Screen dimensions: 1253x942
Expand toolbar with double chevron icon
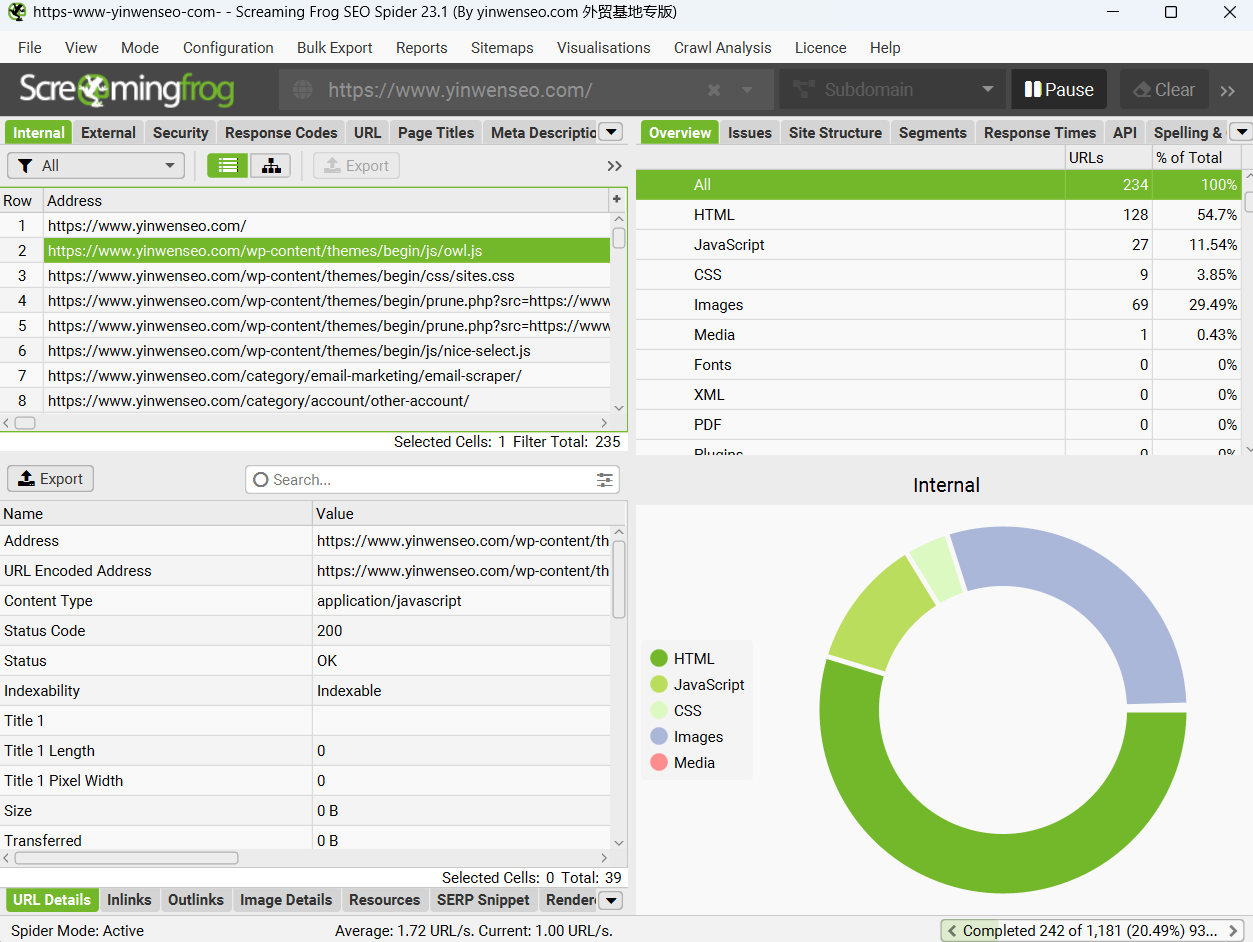(x=1228, y=90)
